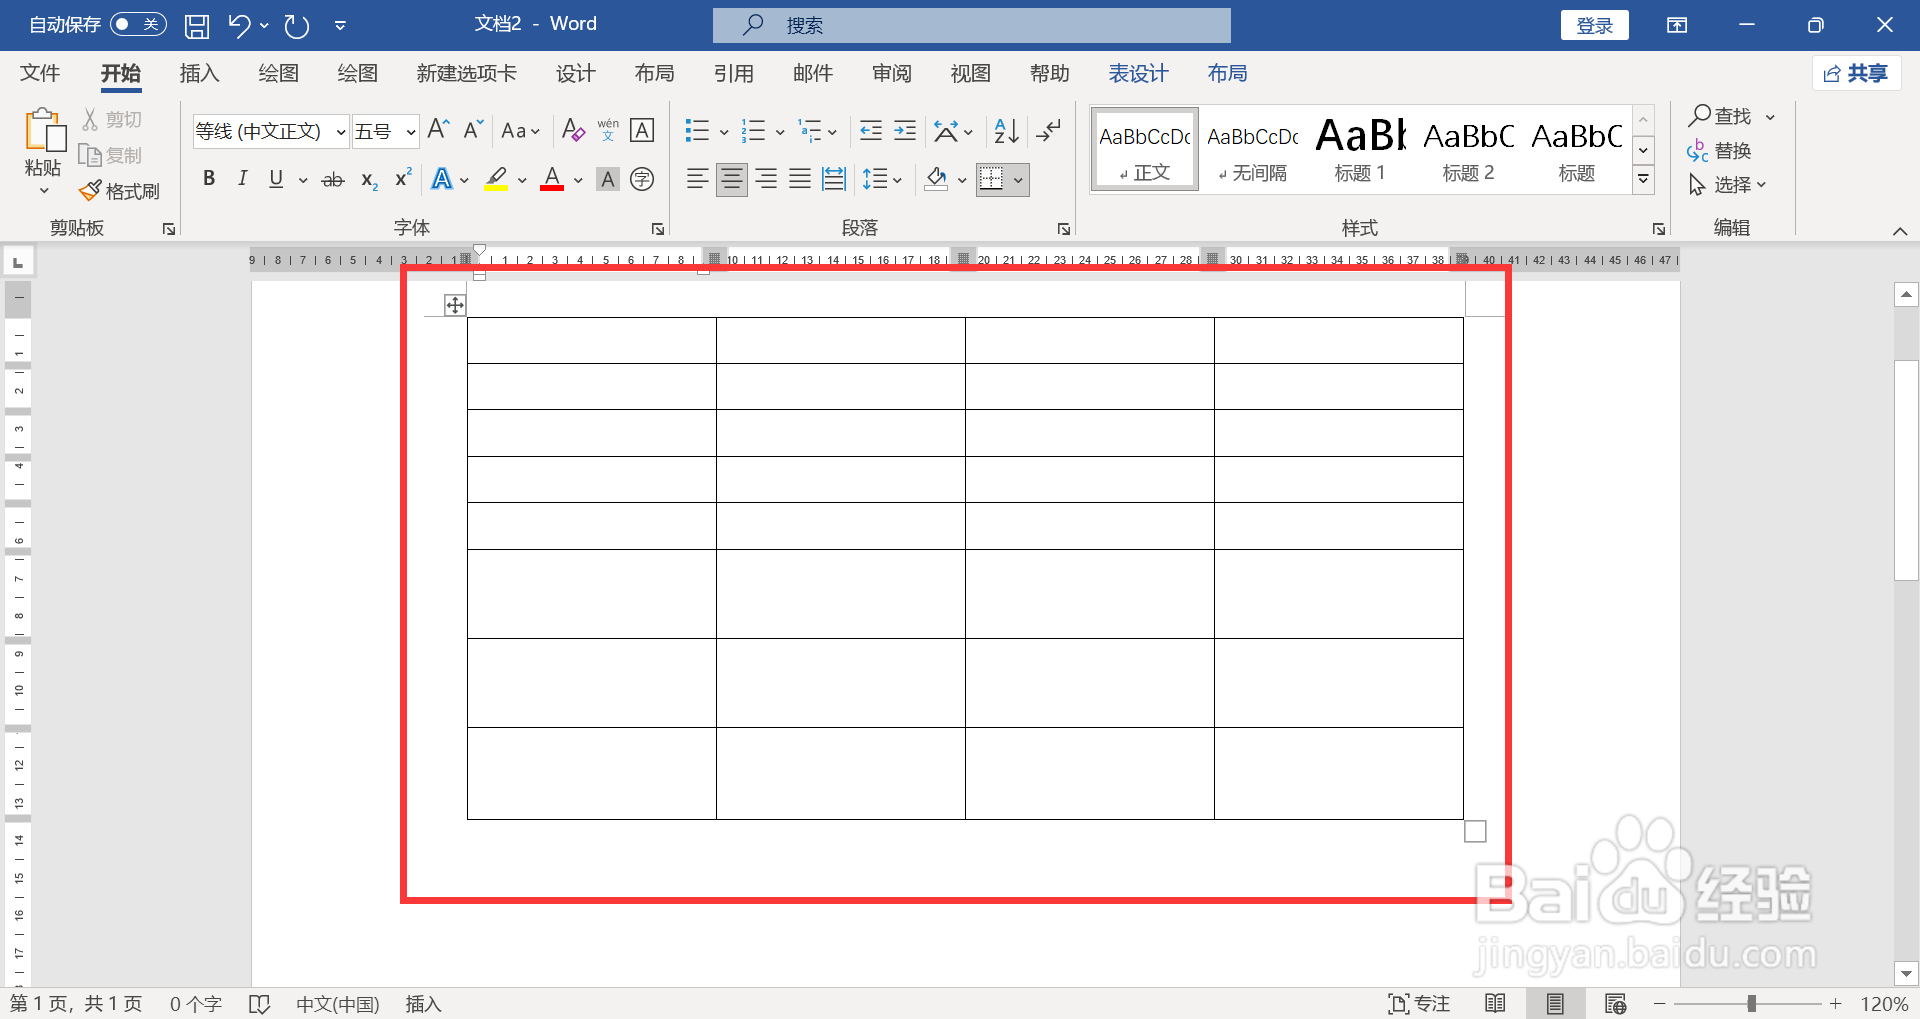
Task: Open Table Design (表设计) tab
Action: tap(1138, 73)
